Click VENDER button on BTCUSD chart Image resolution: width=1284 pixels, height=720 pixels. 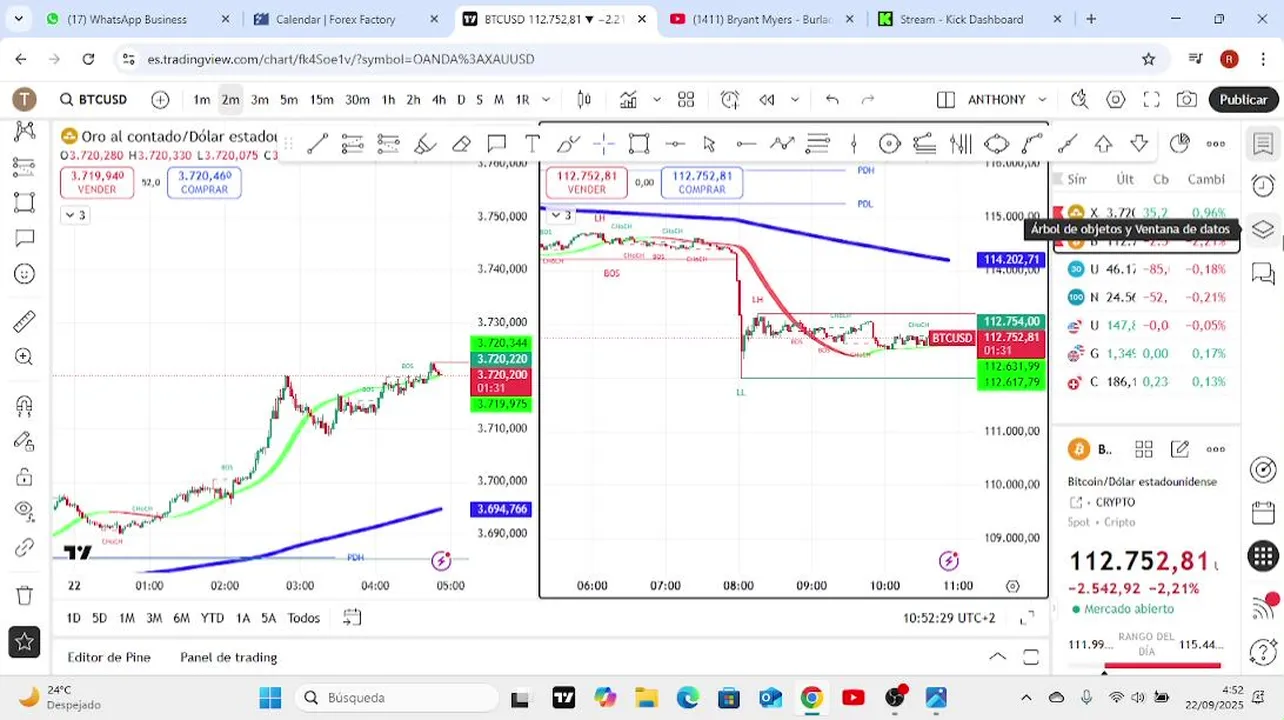pos(586,182)
